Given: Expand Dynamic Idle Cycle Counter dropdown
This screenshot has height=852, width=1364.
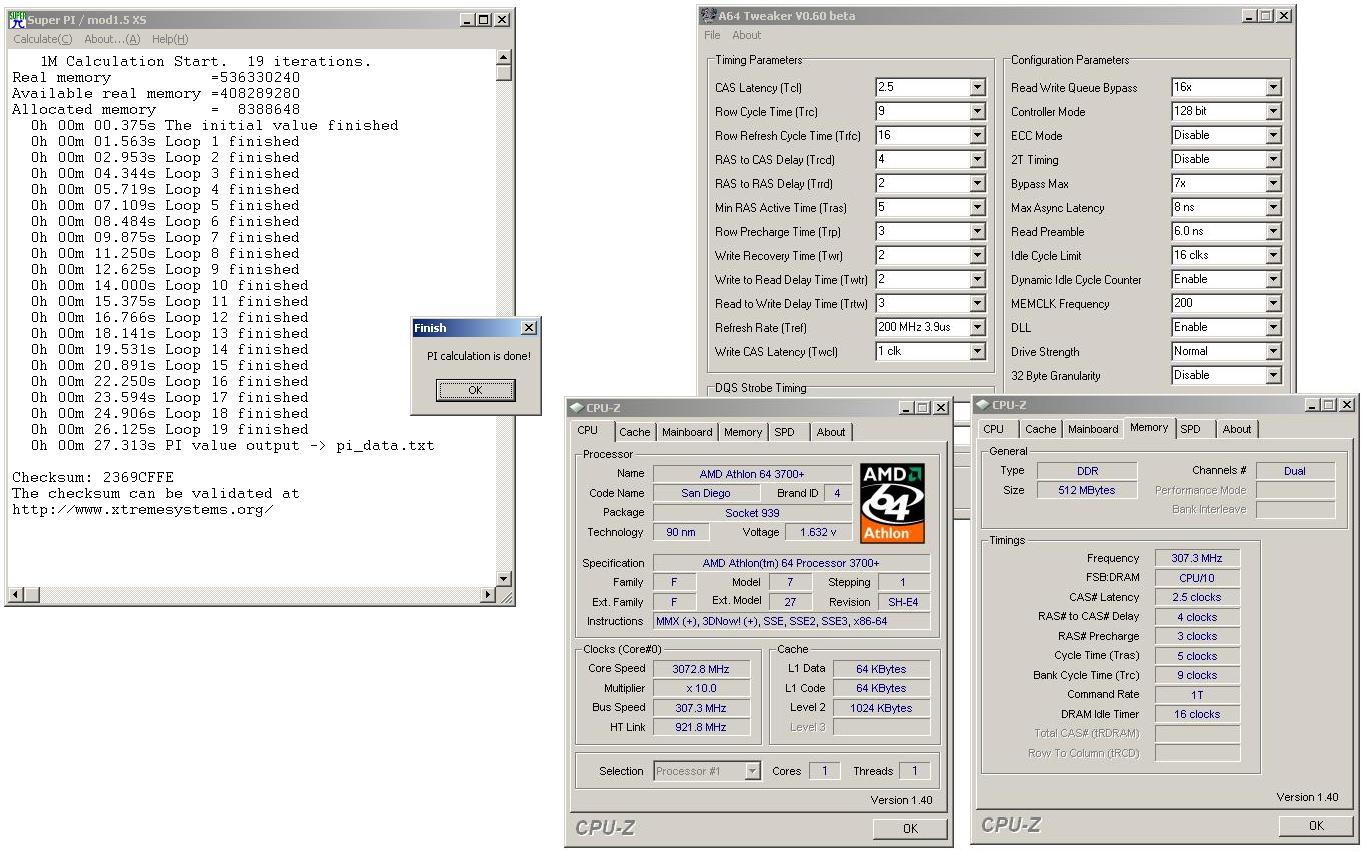Looking at the screenshot, I should (x=1273, y=280).
